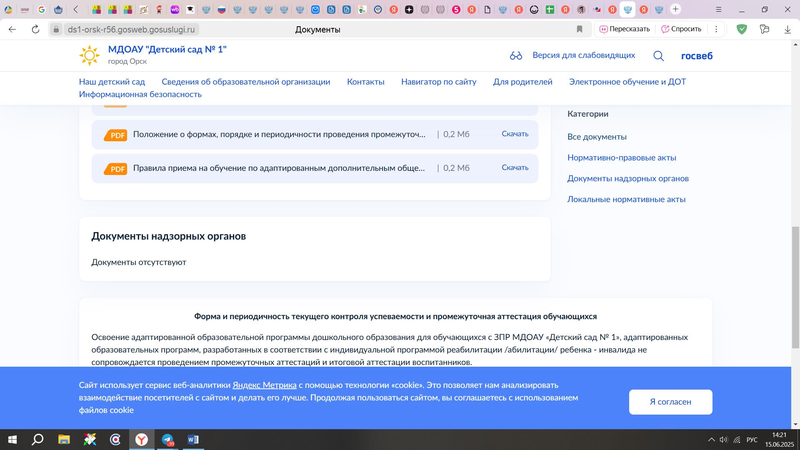The image size is (800, 450).
Task: Open the extensions icon beside the downloads arrow
Action: (764, 30)
